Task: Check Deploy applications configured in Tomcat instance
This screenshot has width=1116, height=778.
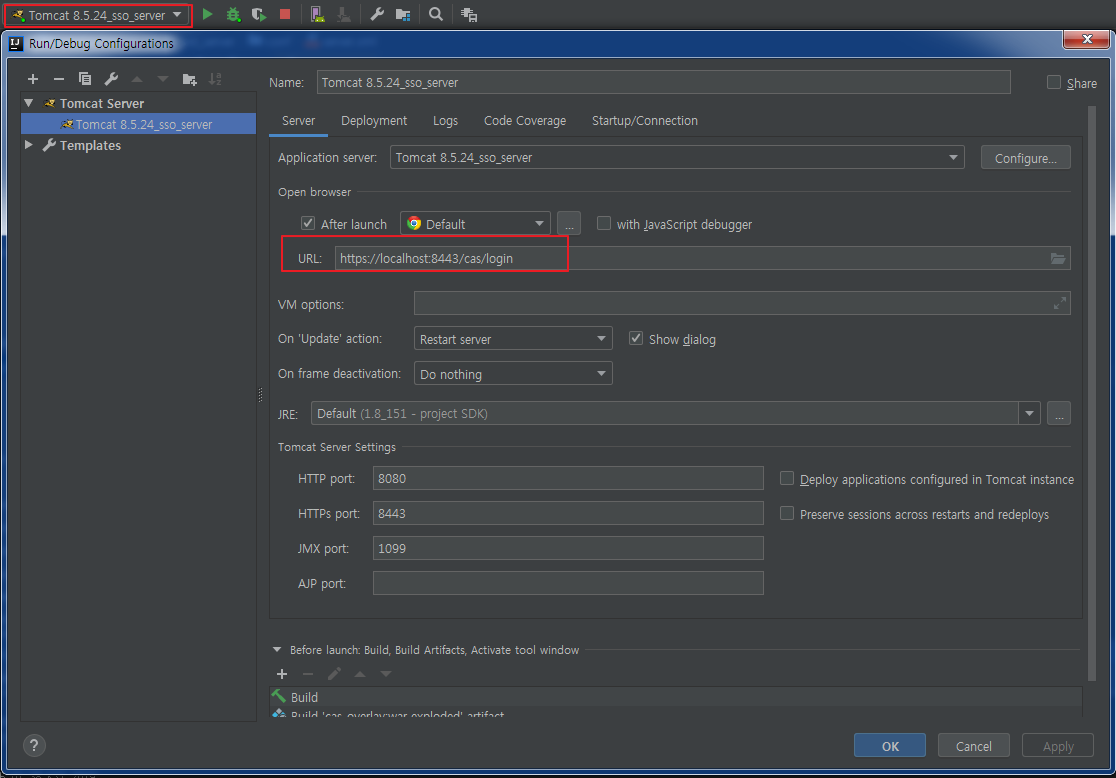Action: click(x=786, y=478)
